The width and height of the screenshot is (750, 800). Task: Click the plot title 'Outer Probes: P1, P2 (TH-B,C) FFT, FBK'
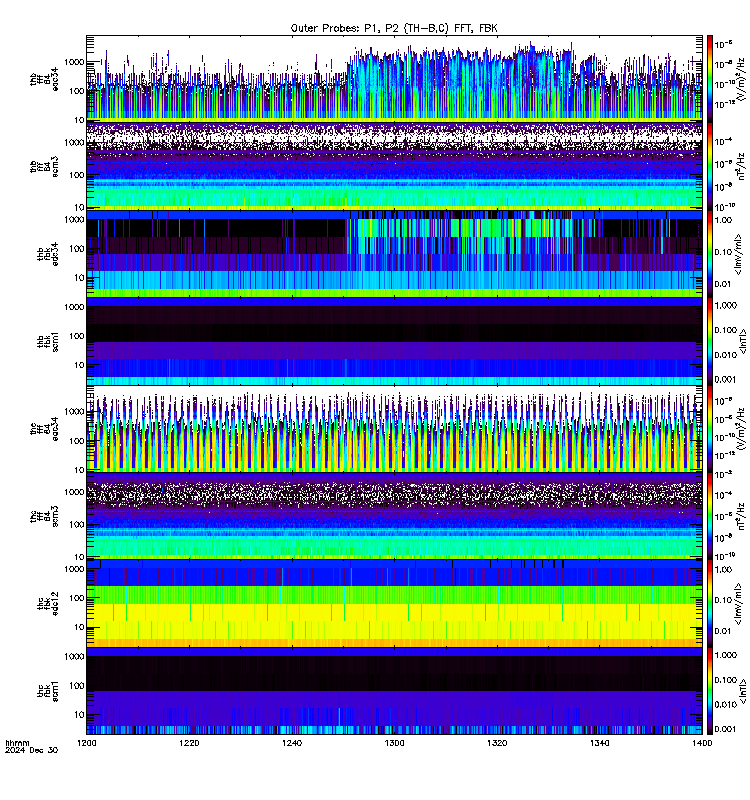(394, 28)
